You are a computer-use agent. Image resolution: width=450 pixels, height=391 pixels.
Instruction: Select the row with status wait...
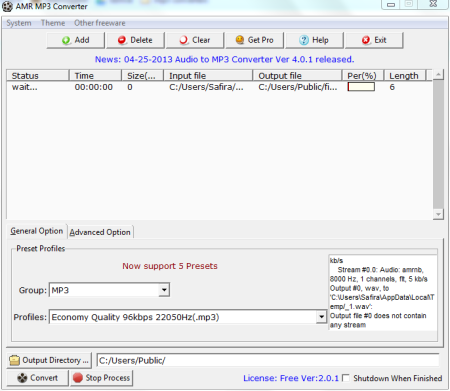(220, 87)
